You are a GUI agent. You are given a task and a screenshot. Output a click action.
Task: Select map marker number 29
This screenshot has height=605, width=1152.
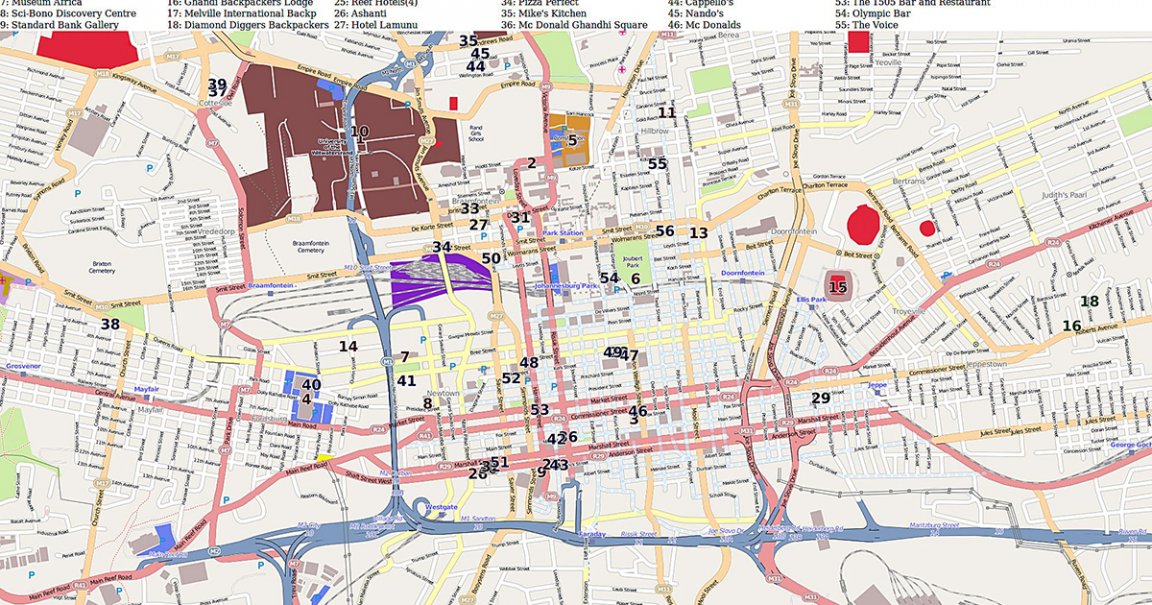[820, 398]
